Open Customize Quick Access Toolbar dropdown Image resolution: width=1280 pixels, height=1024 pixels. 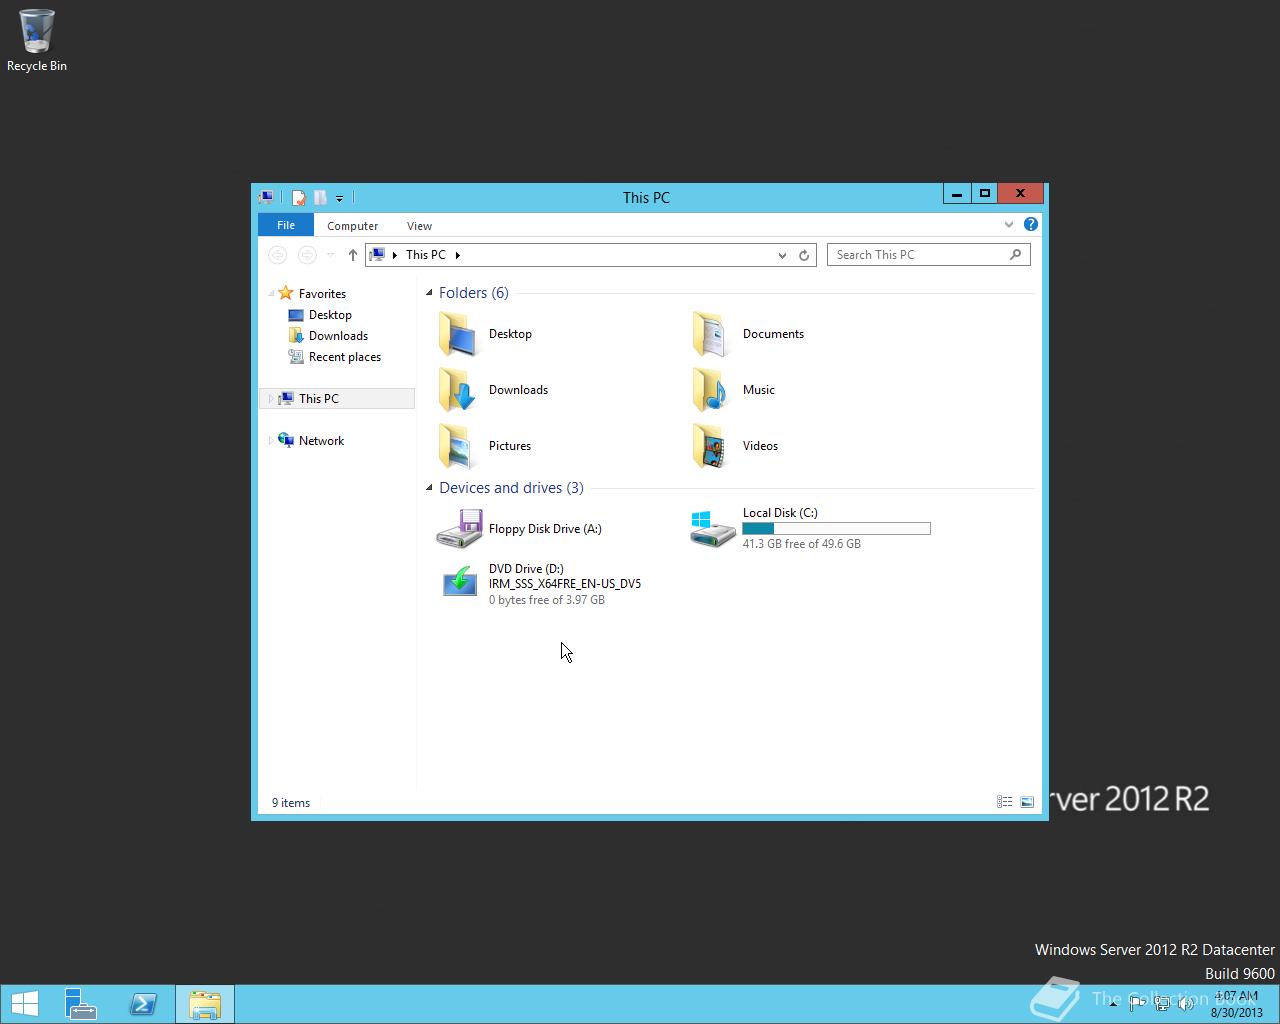(340, 198)
